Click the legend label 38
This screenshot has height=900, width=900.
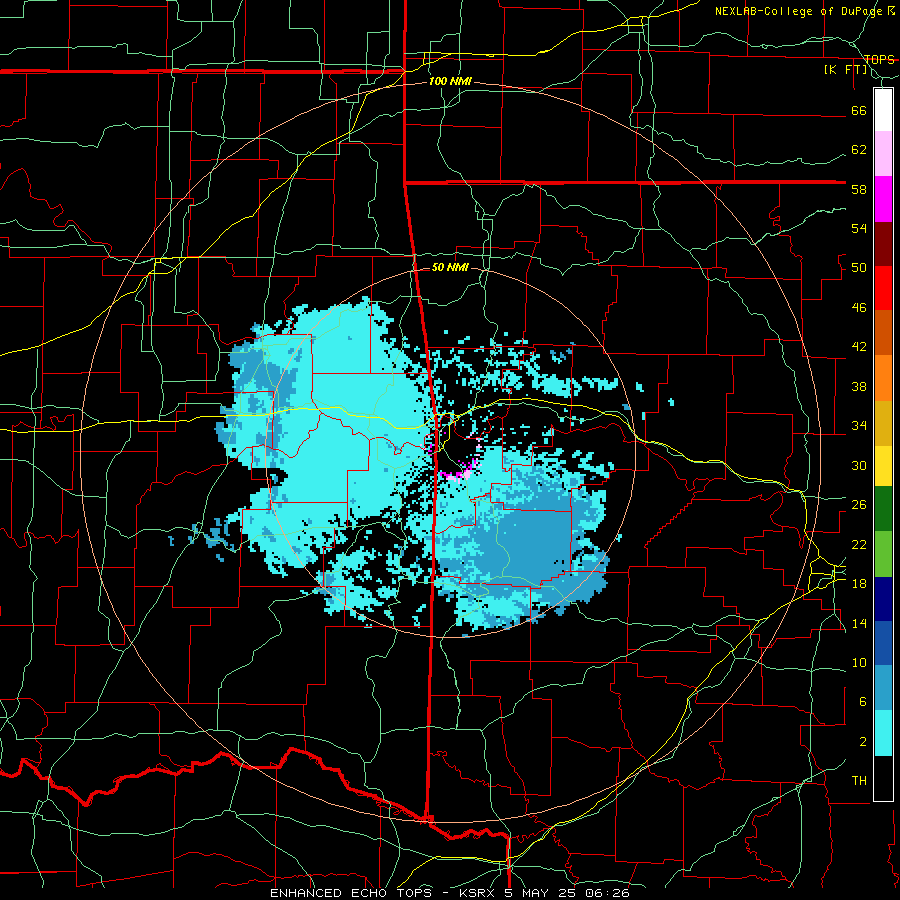[x=859, y=386]
